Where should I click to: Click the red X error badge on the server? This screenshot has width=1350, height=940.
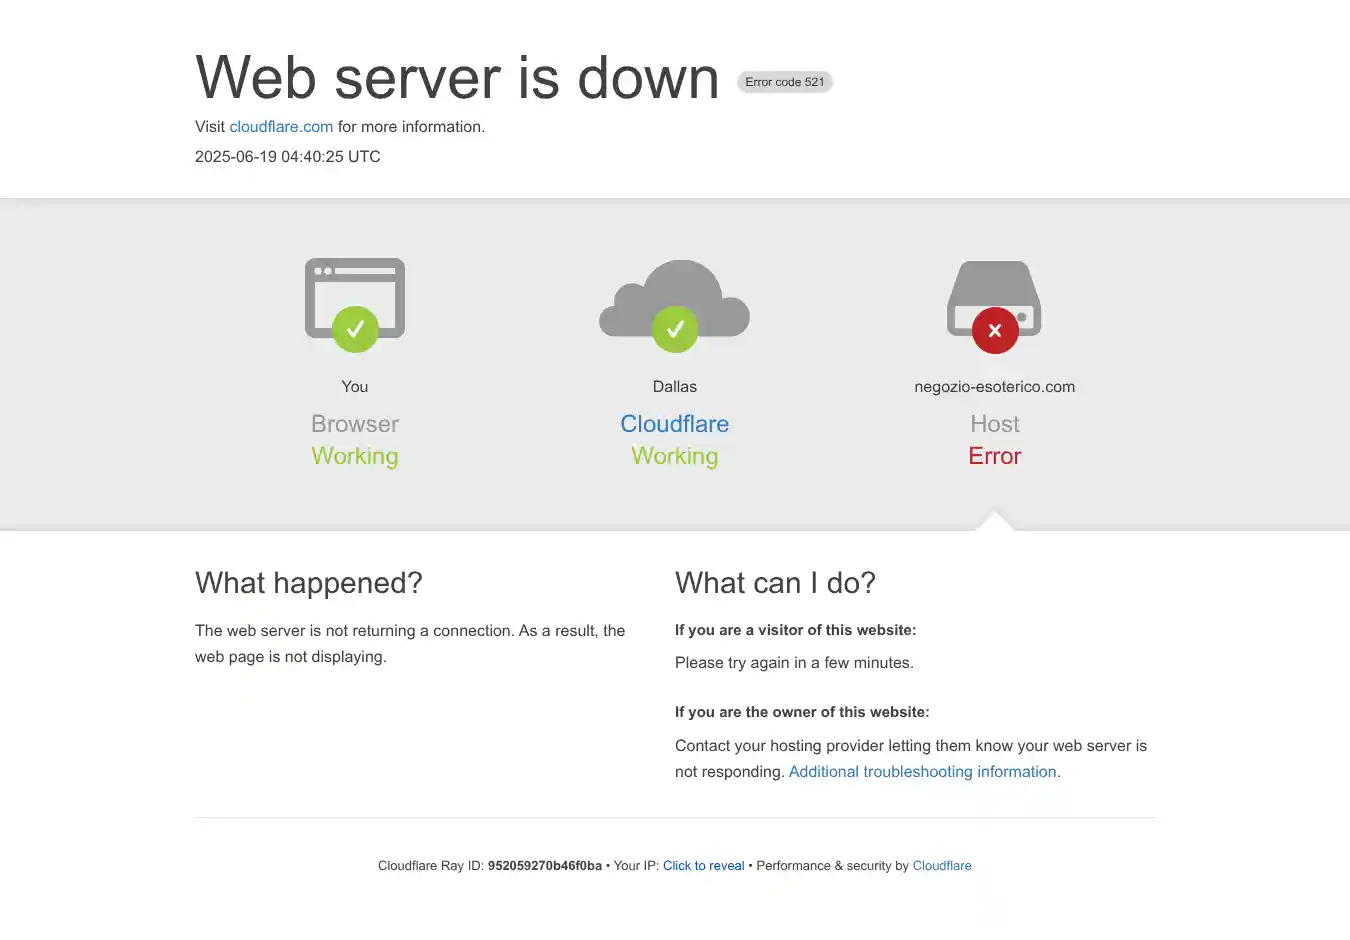(995, 330)
